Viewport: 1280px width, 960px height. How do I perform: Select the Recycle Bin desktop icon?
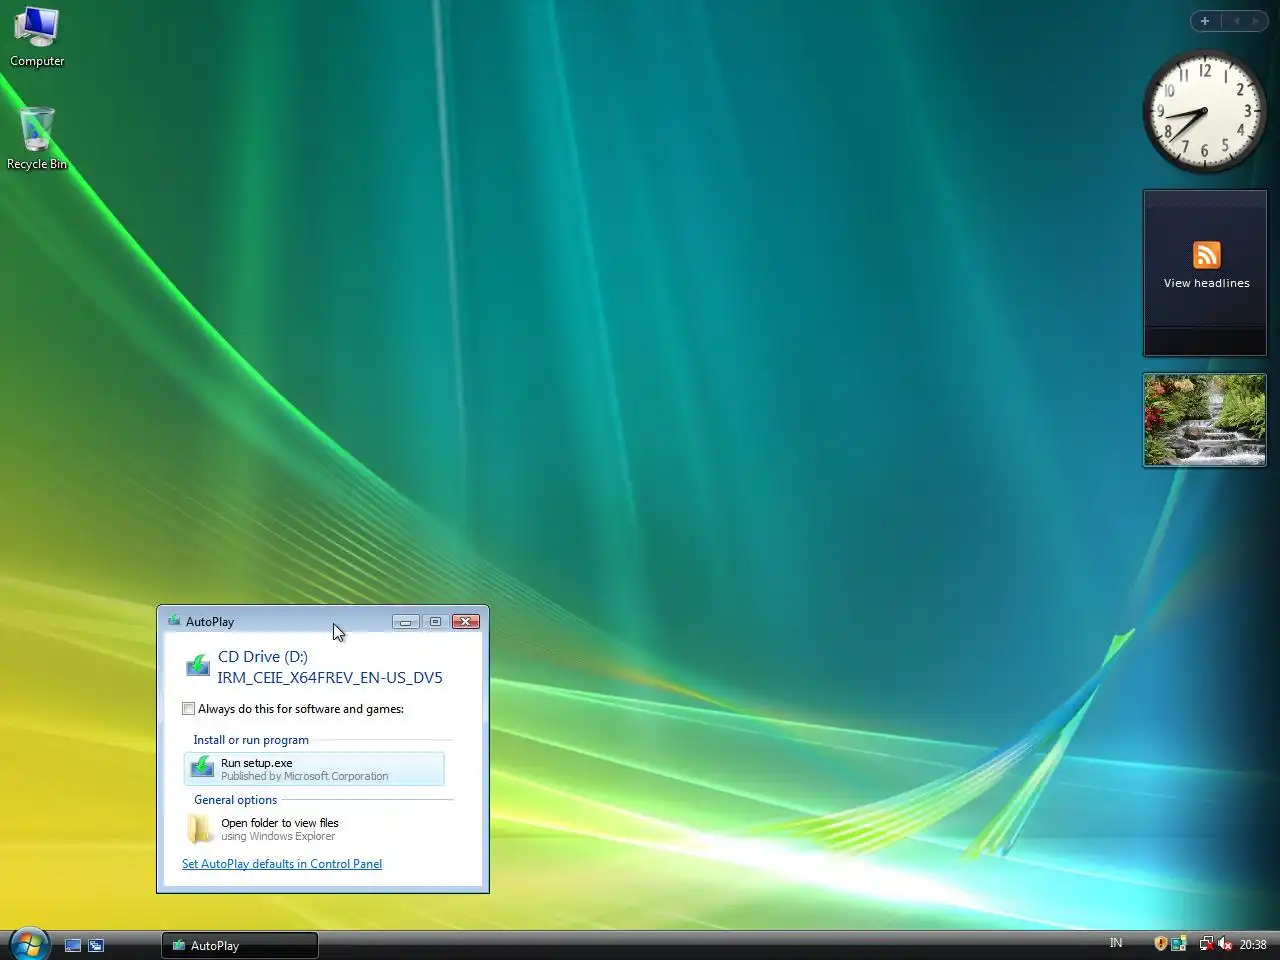pyautogui.click(x=37, y=138)
